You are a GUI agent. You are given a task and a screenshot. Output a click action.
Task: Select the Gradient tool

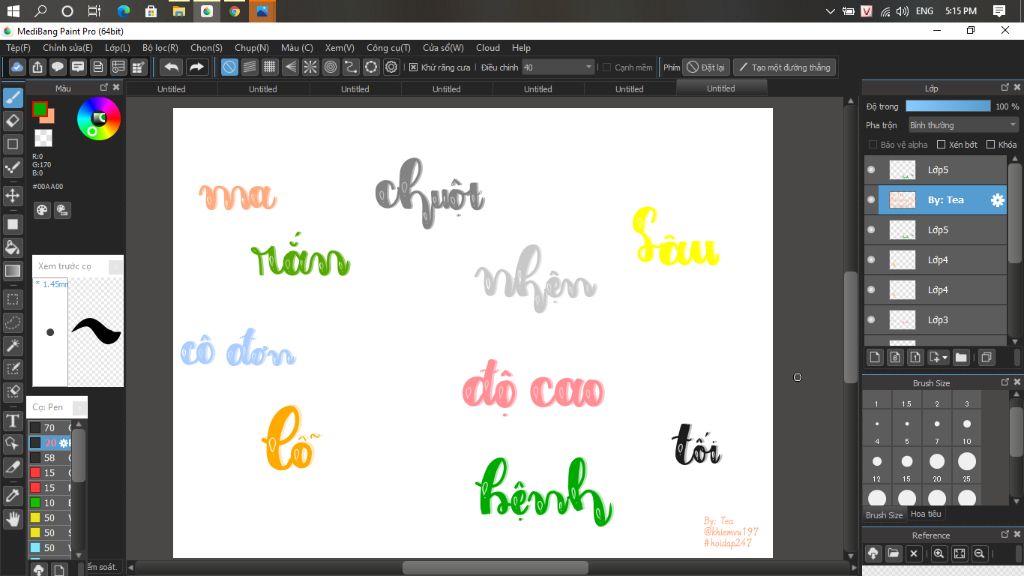tap(12, 271)
